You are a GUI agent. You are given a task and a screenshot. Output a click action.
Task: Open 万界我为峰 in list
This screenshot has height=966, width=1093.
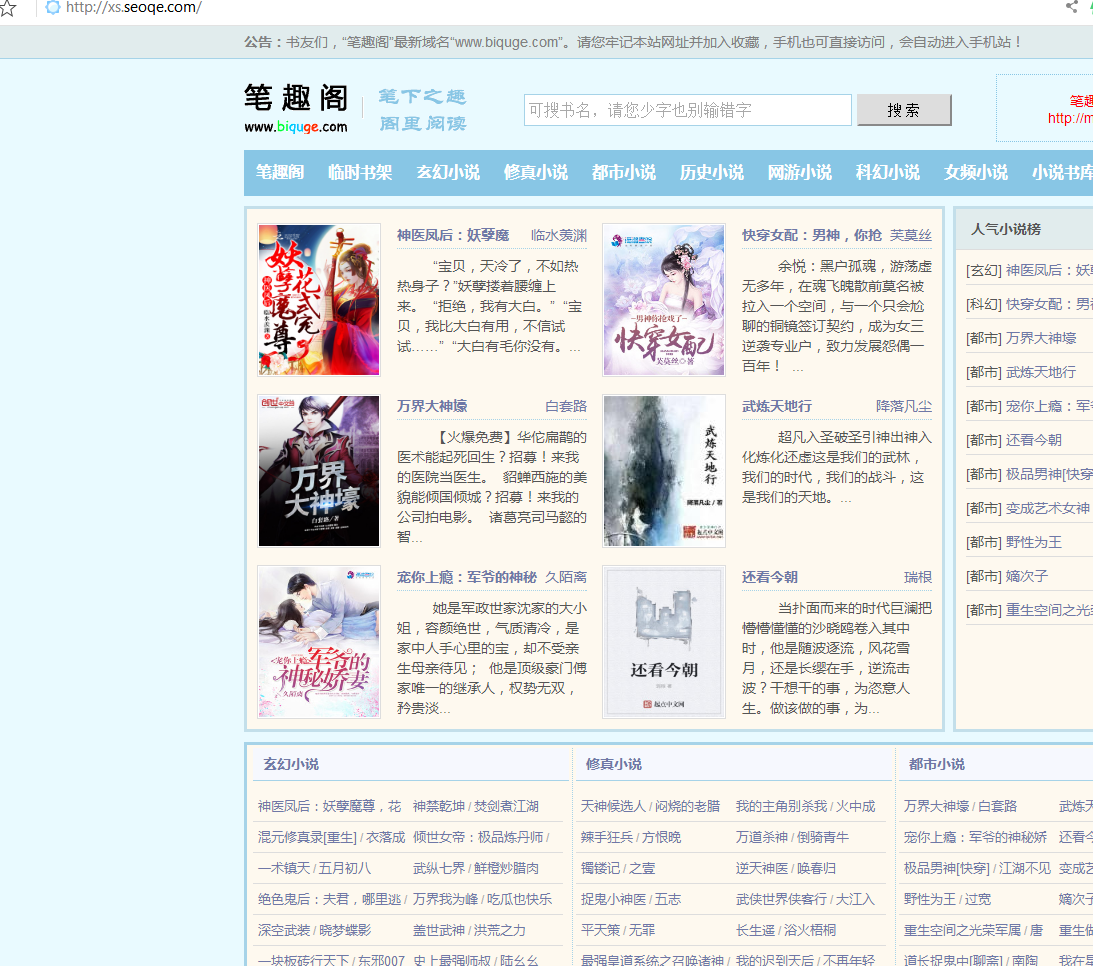(445, 899)
